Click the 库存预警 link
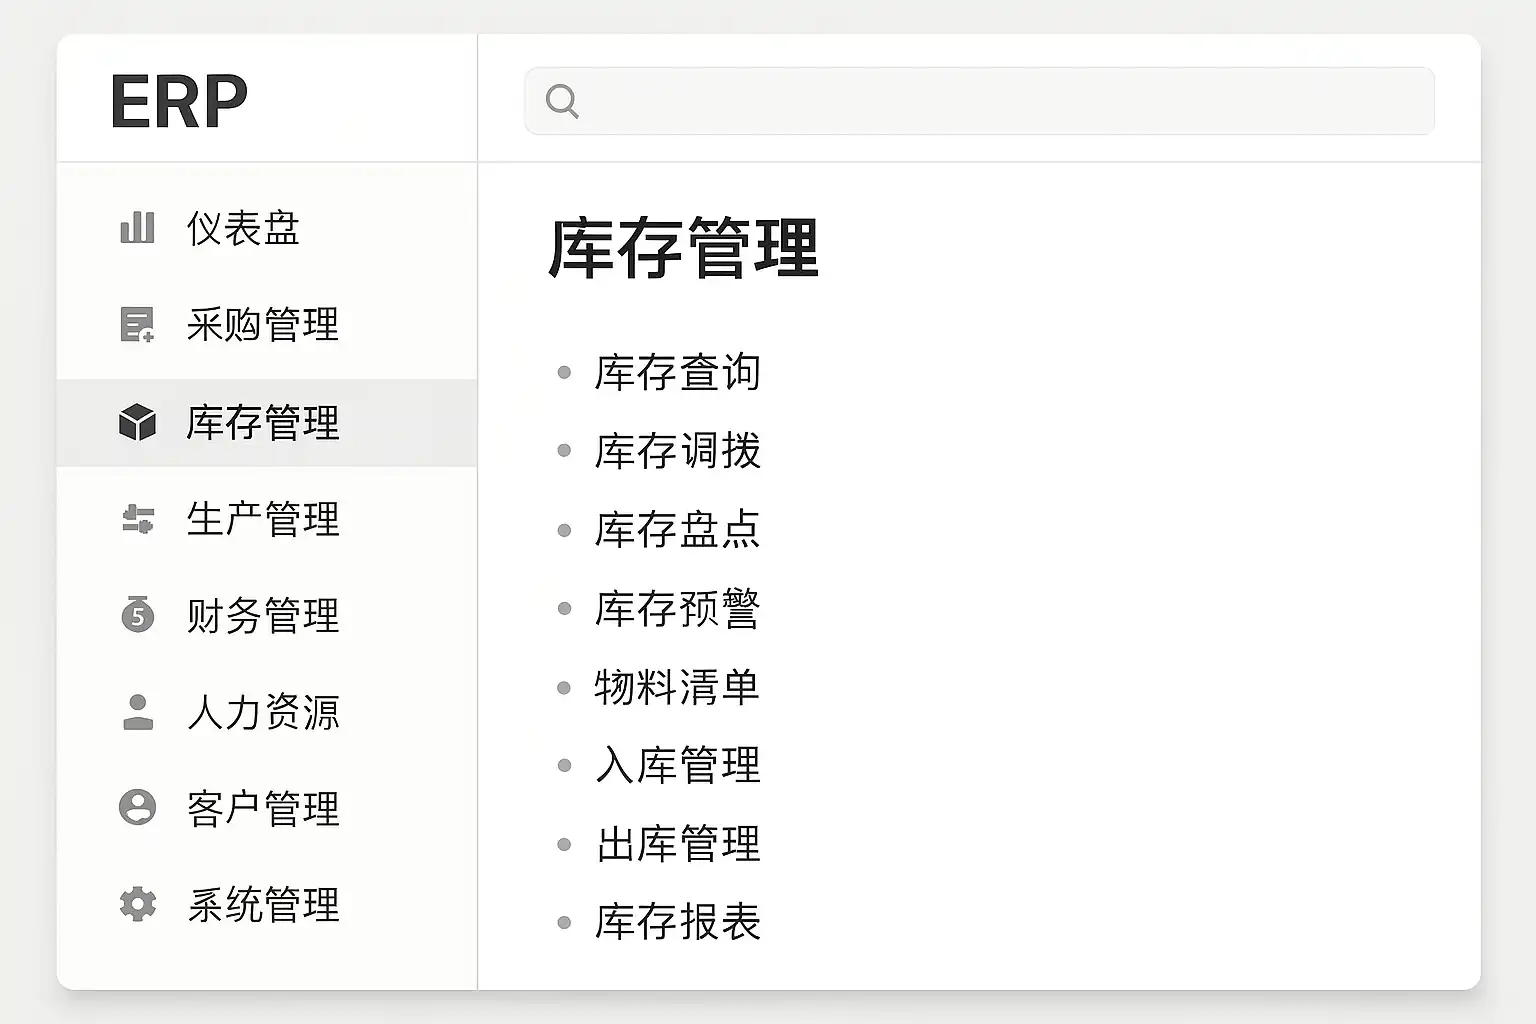 pos(677,609)
